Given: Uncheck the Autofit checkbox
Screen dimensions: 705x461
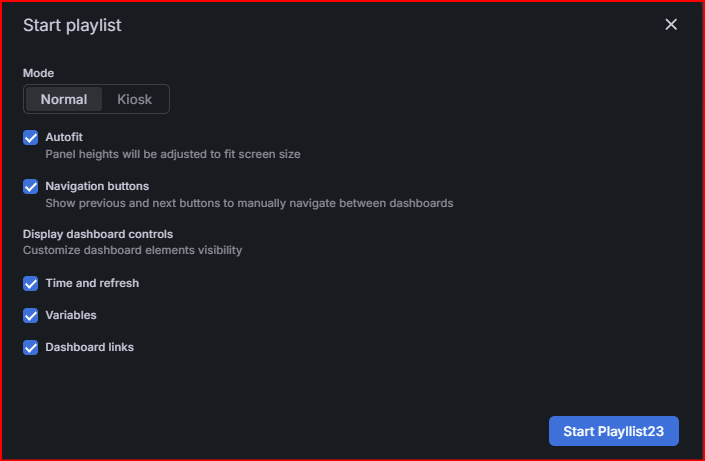Looking at the screenshot, I should 31,138.
